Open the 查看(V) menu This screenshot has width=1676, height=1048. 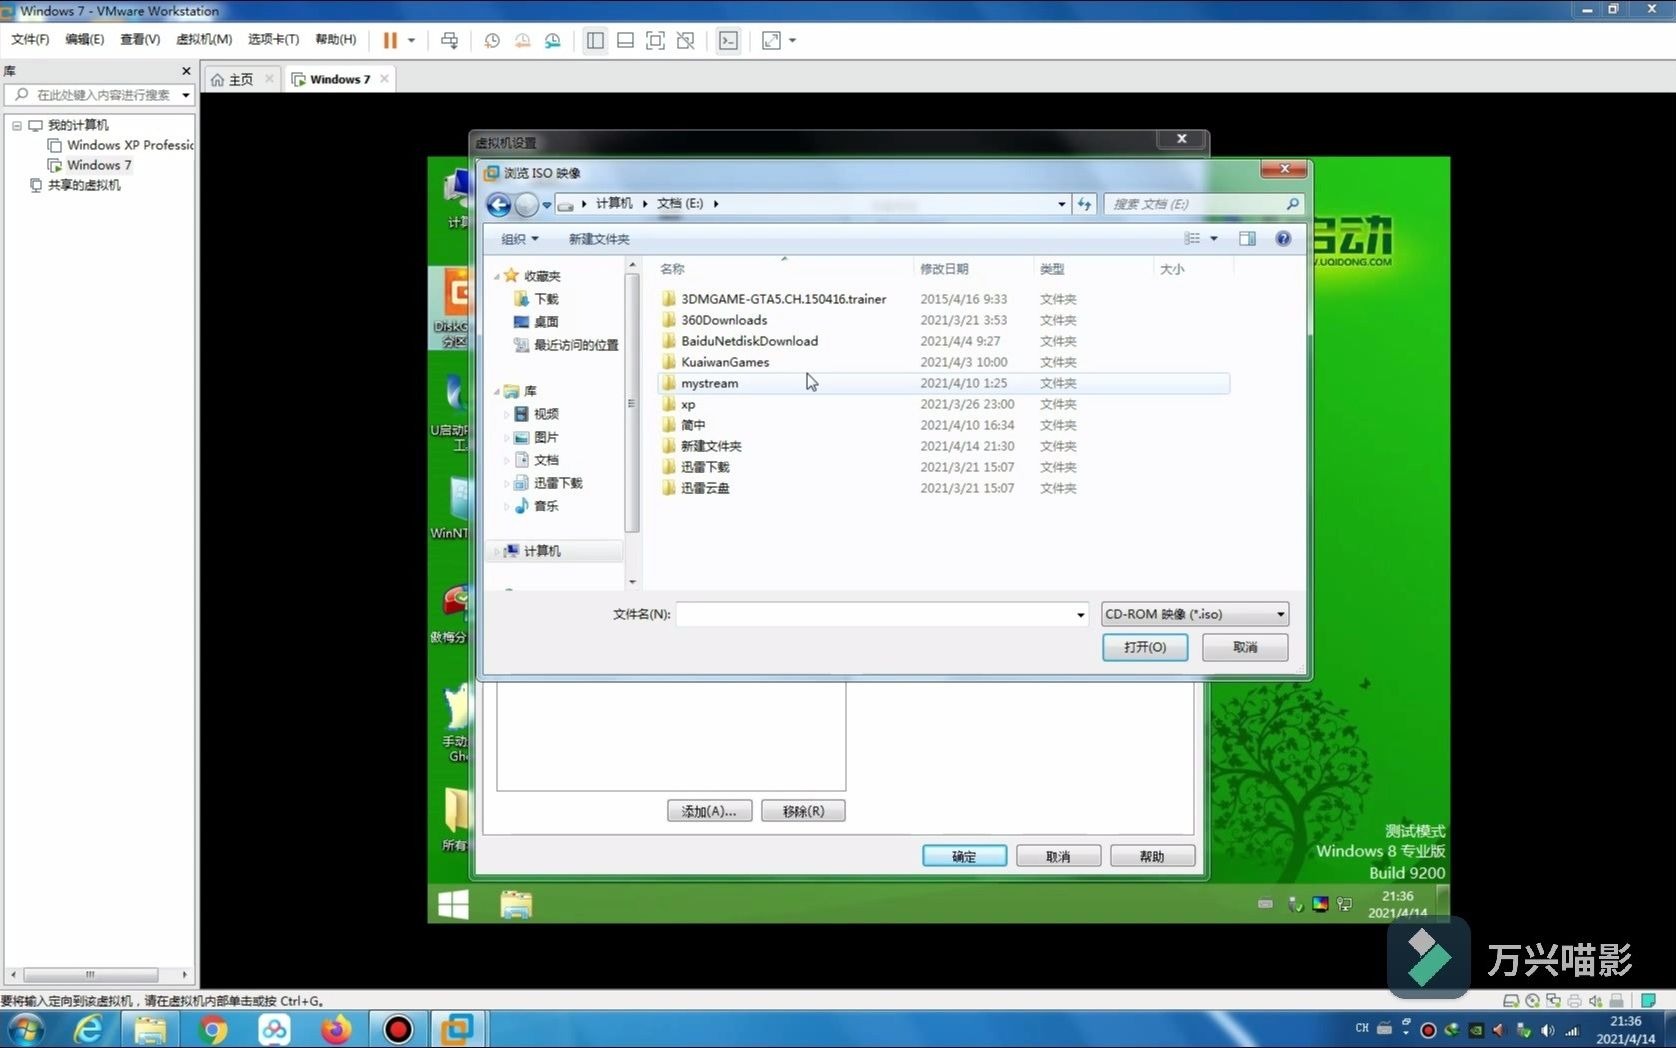tap(140, 40)
